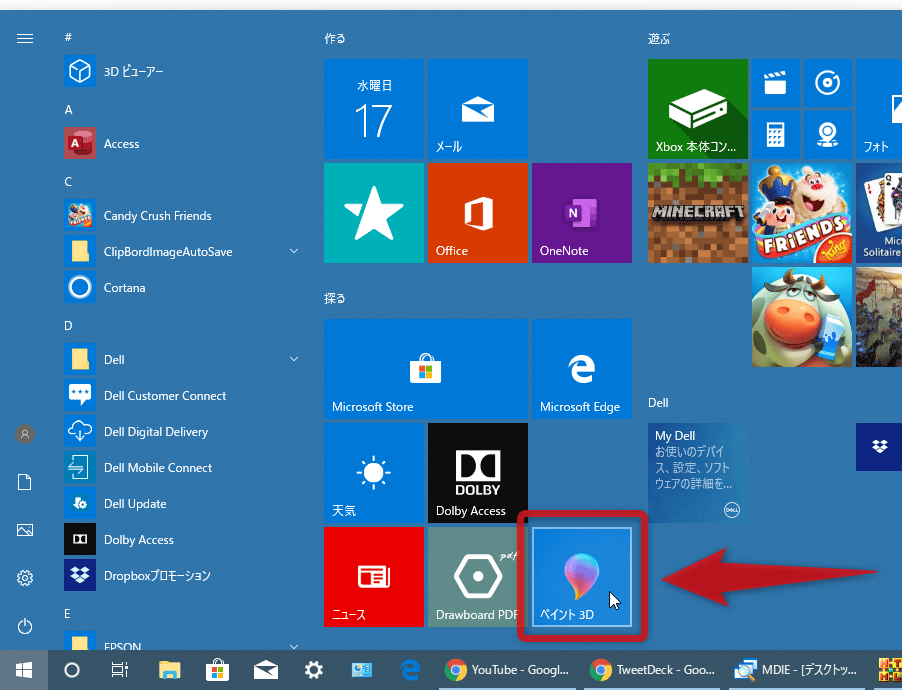902x690 pixels.
Task: Click the Dell tile group title
Action: click(x=658, y=402)
